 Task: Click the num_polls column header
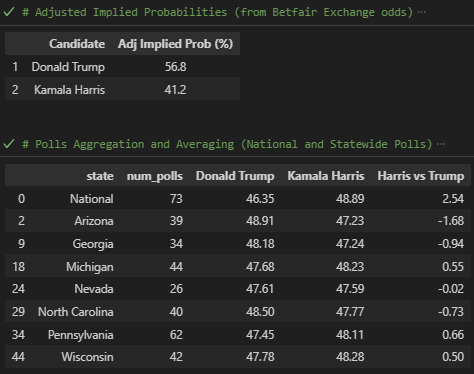tap(155, 176)
